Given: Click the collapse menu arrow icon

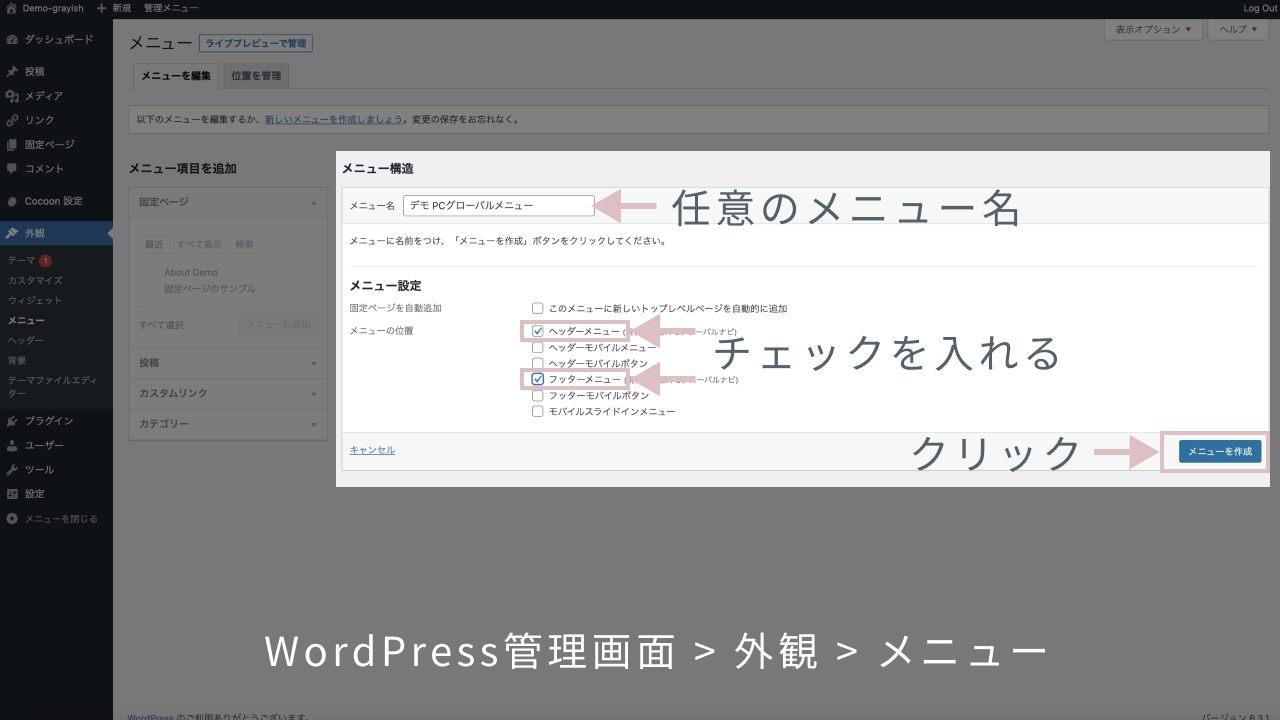Looking at the screenshot, I should pos(11,519).
